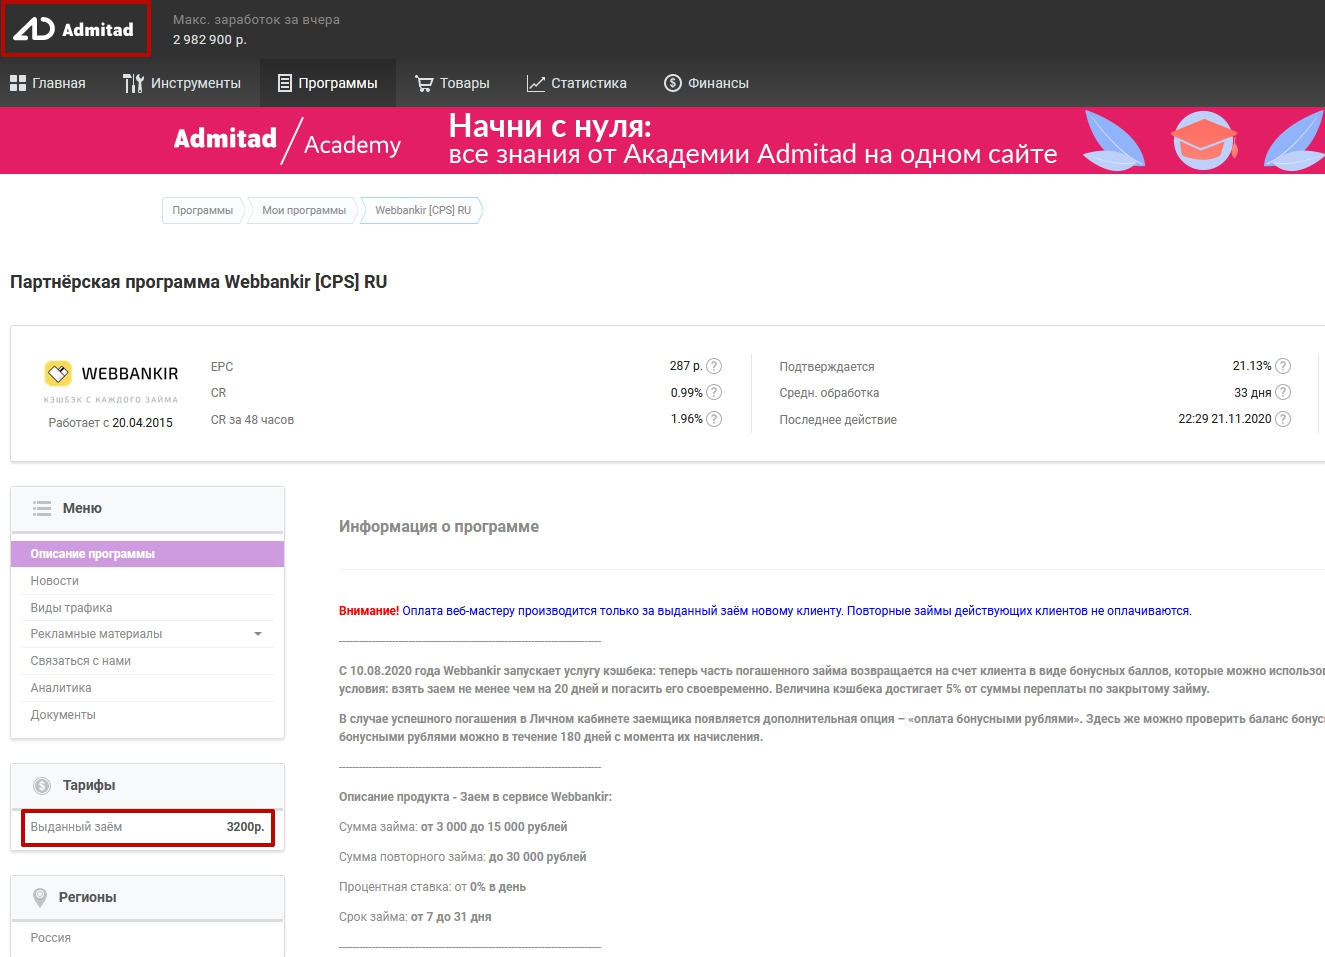Click the Сумма повторного займа line
Image resolution: width=1325 pixels, height=957 pixels.
pyautogui.click(x=463, y=857)
